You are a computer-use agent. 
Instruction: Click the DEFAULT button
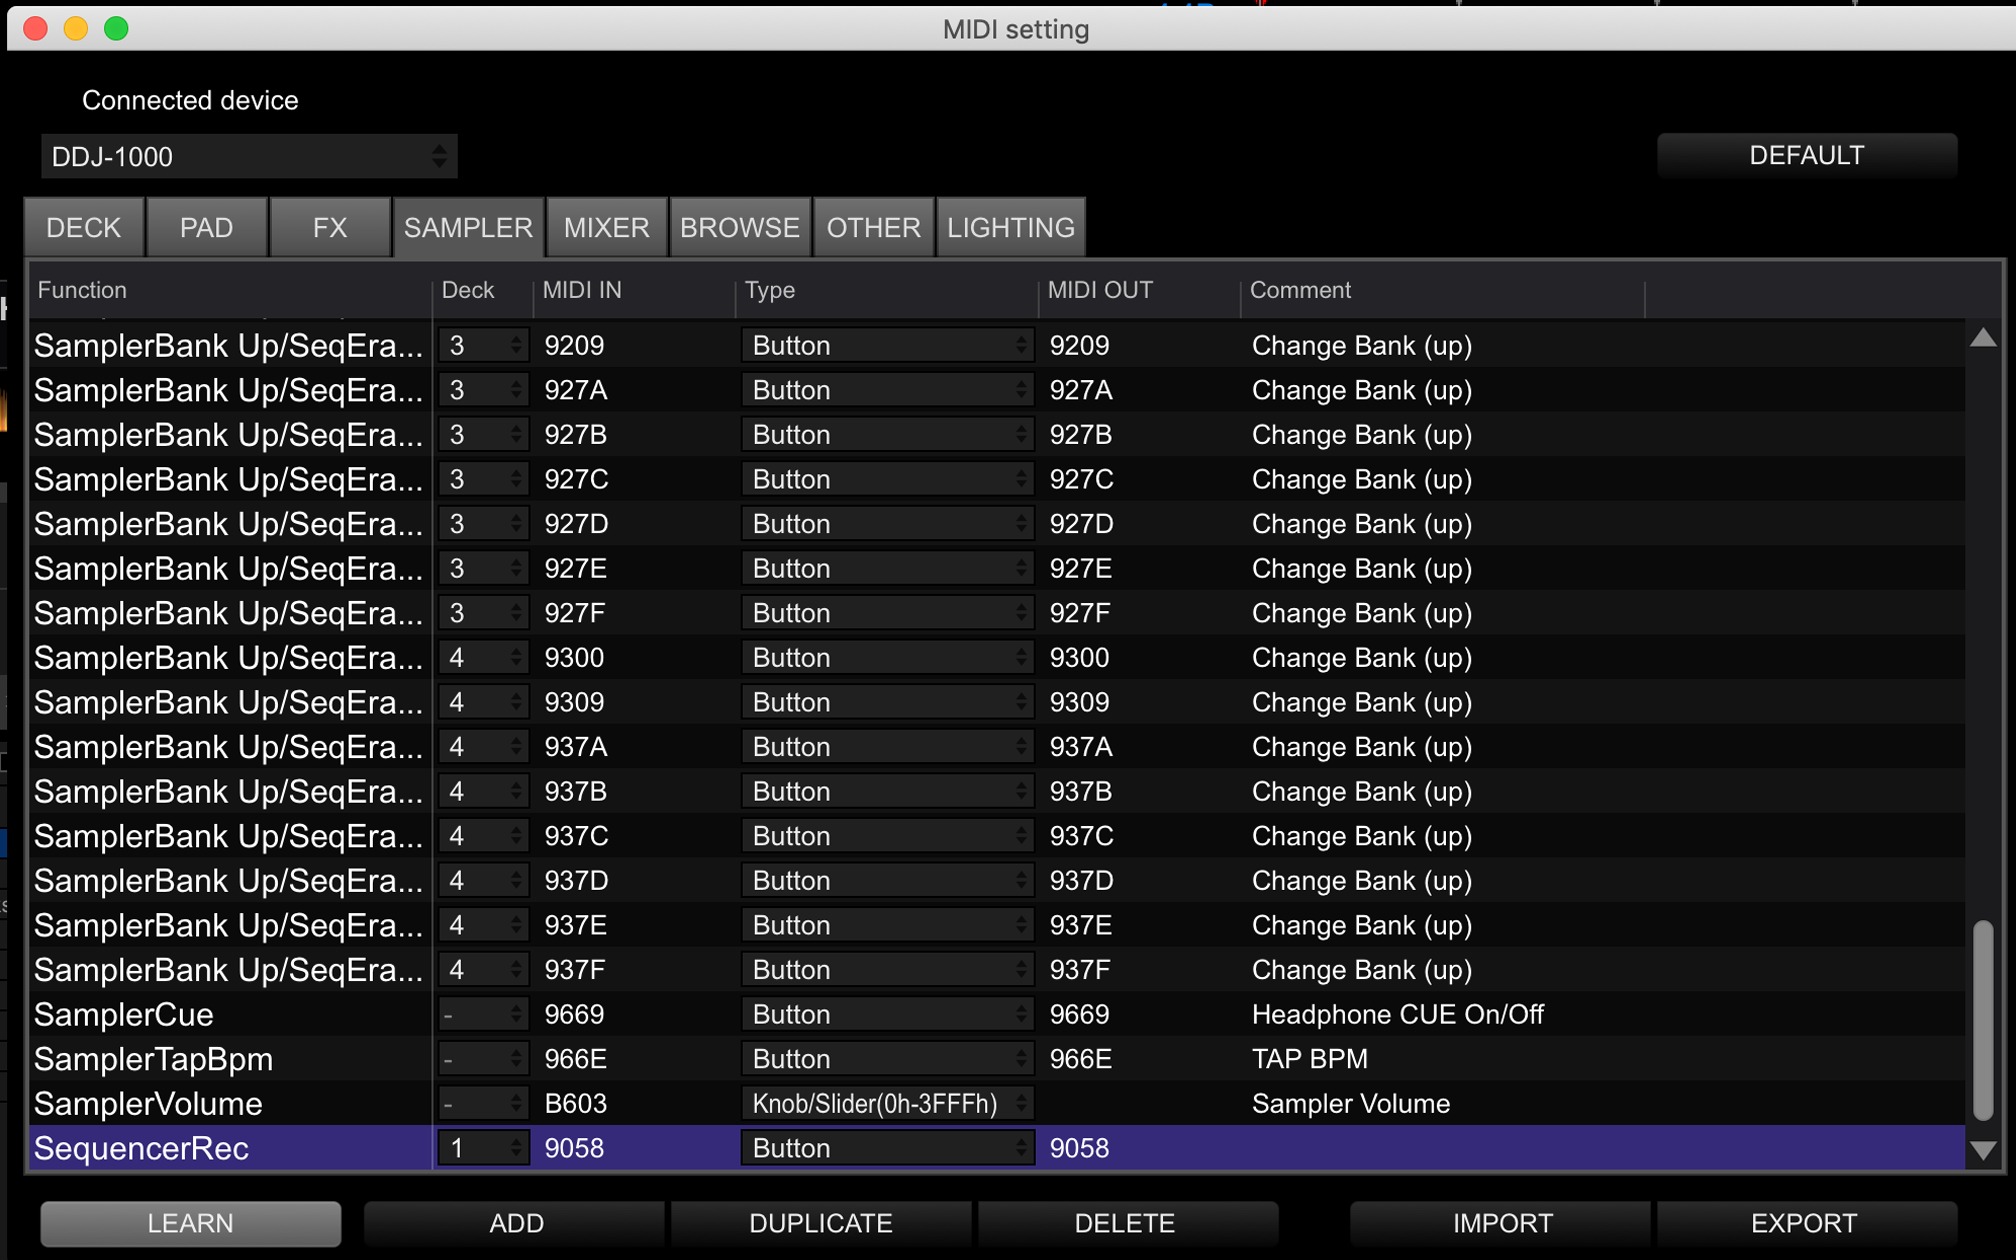tap(1806, 155)
